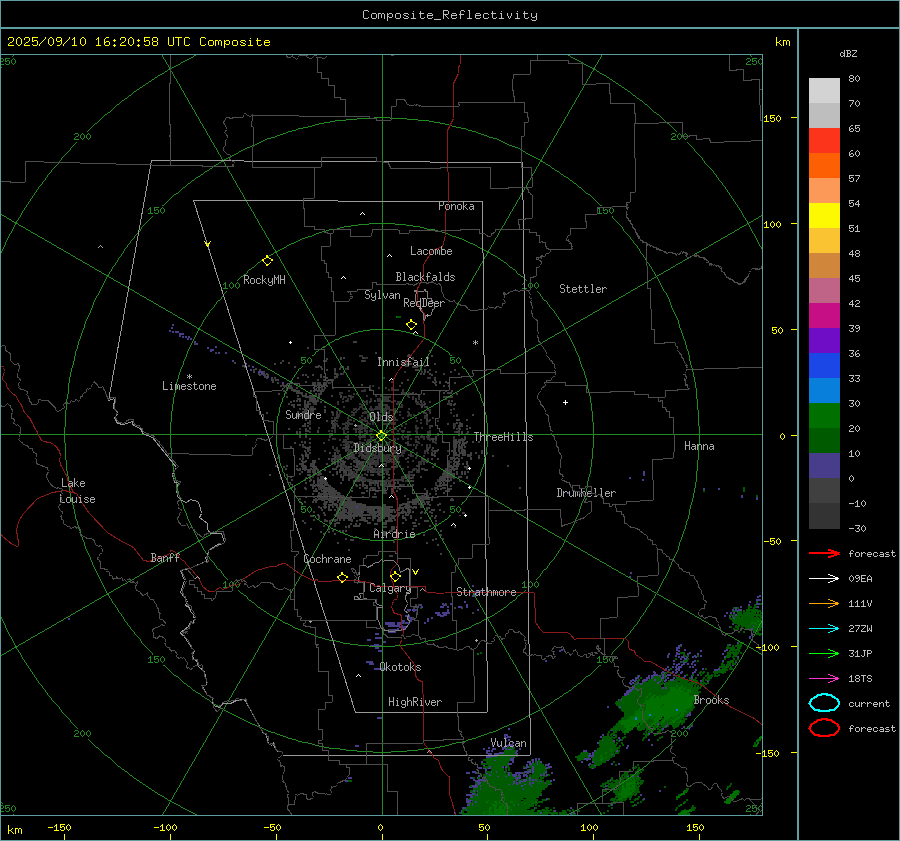Viewport: 900px width, 841px height.
Task: Select the orange 111V arrow legend icon
Action: click(824, 603)
